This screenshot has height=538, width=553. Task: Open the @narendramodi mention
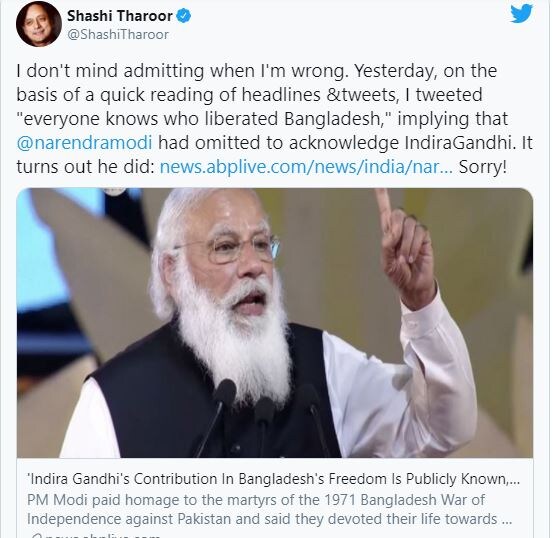point(84,143)
